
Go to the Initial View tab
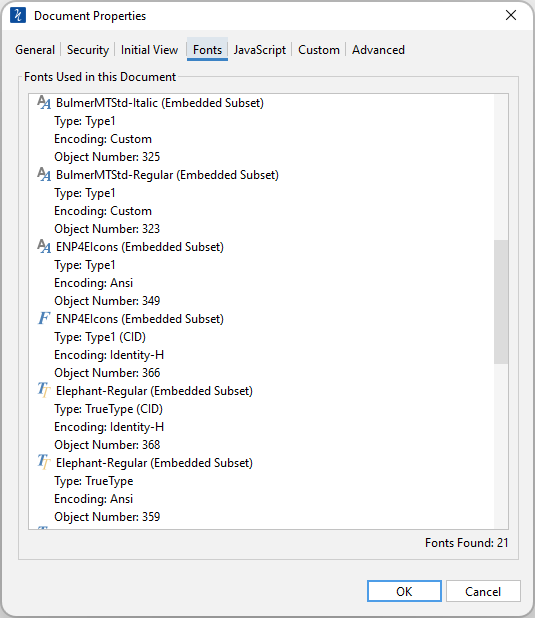click(x=149, y=50)
